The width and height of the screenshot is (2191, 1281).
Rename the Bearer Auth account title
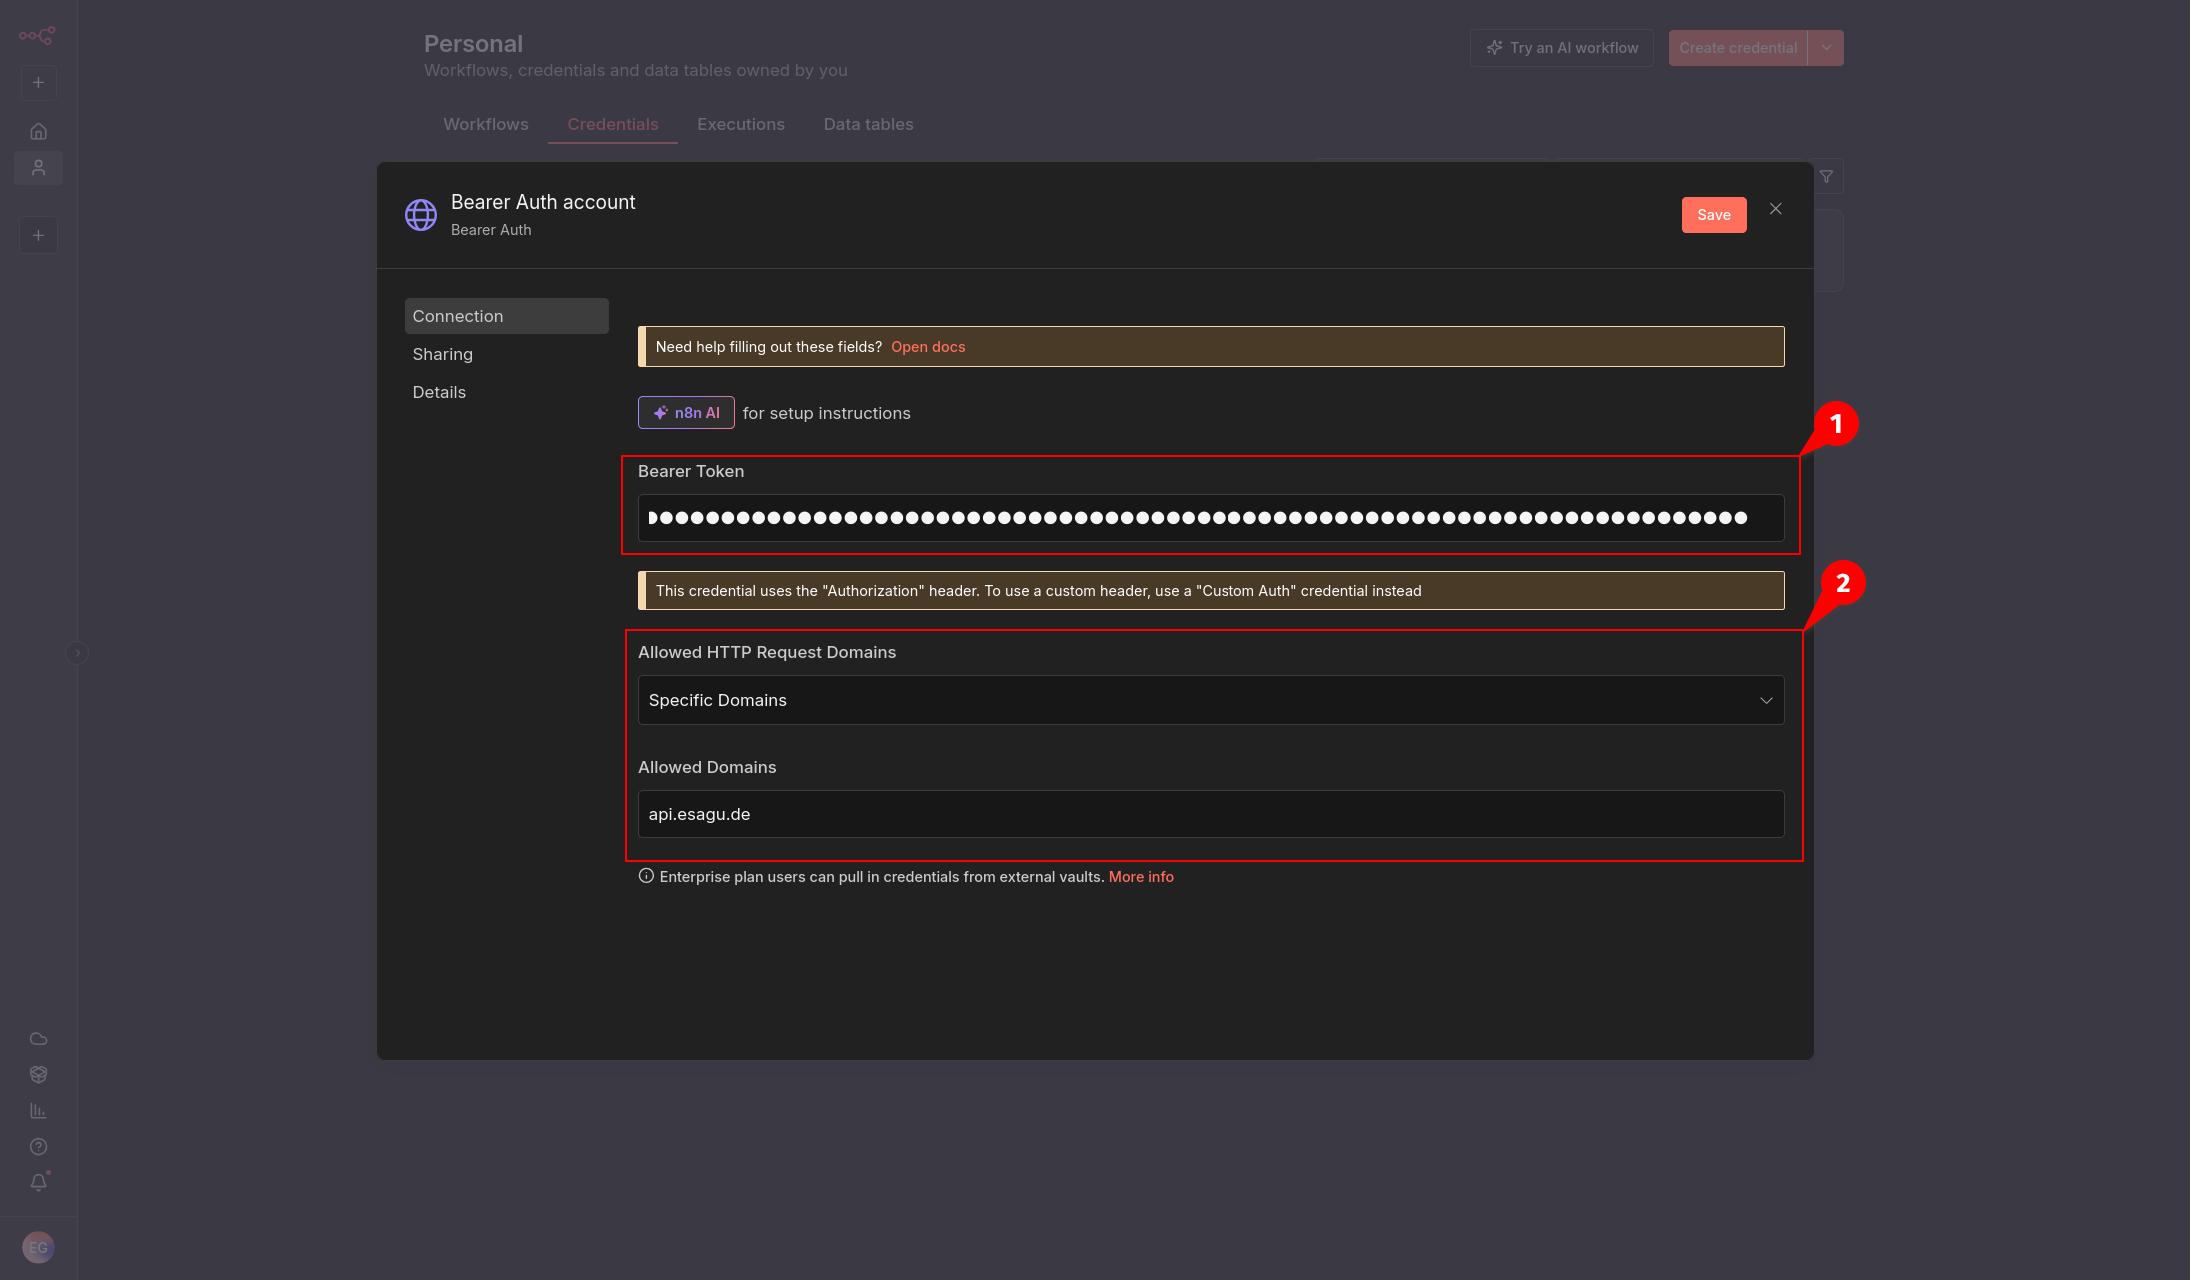coord(543,202)
